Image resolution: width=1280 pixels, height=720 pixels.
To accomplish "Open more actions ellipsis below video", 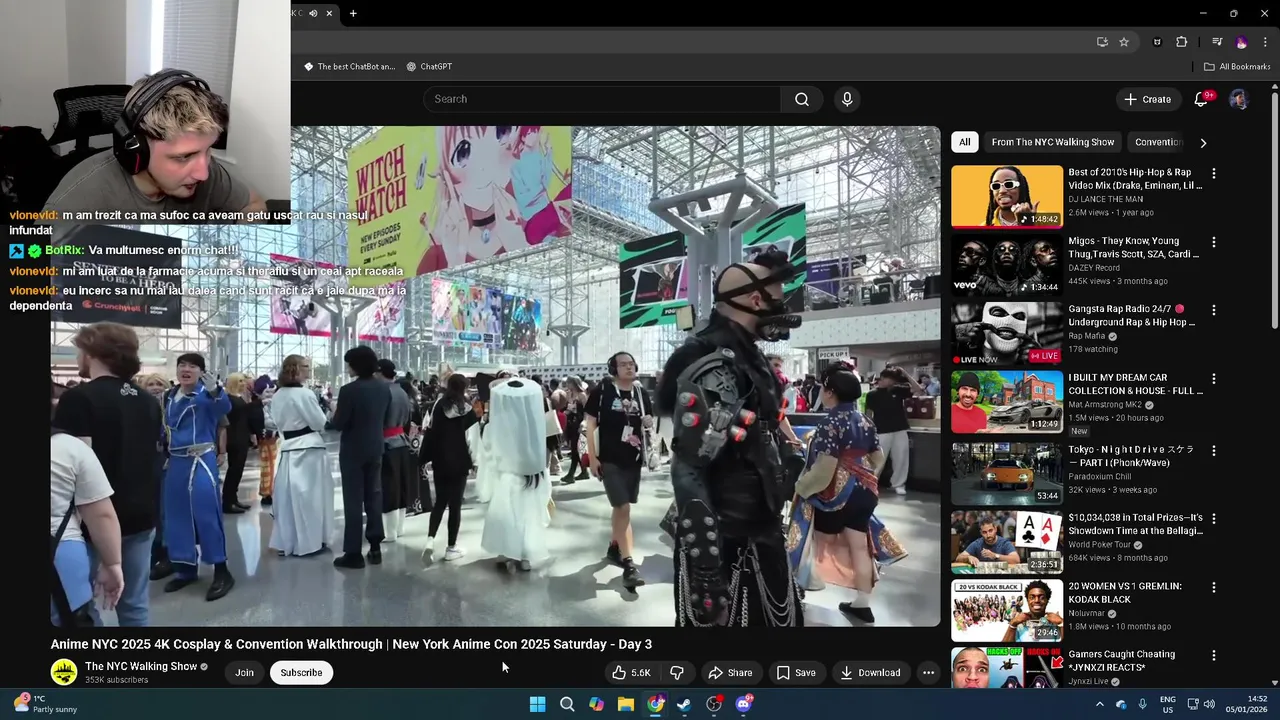I will point(928,673).
